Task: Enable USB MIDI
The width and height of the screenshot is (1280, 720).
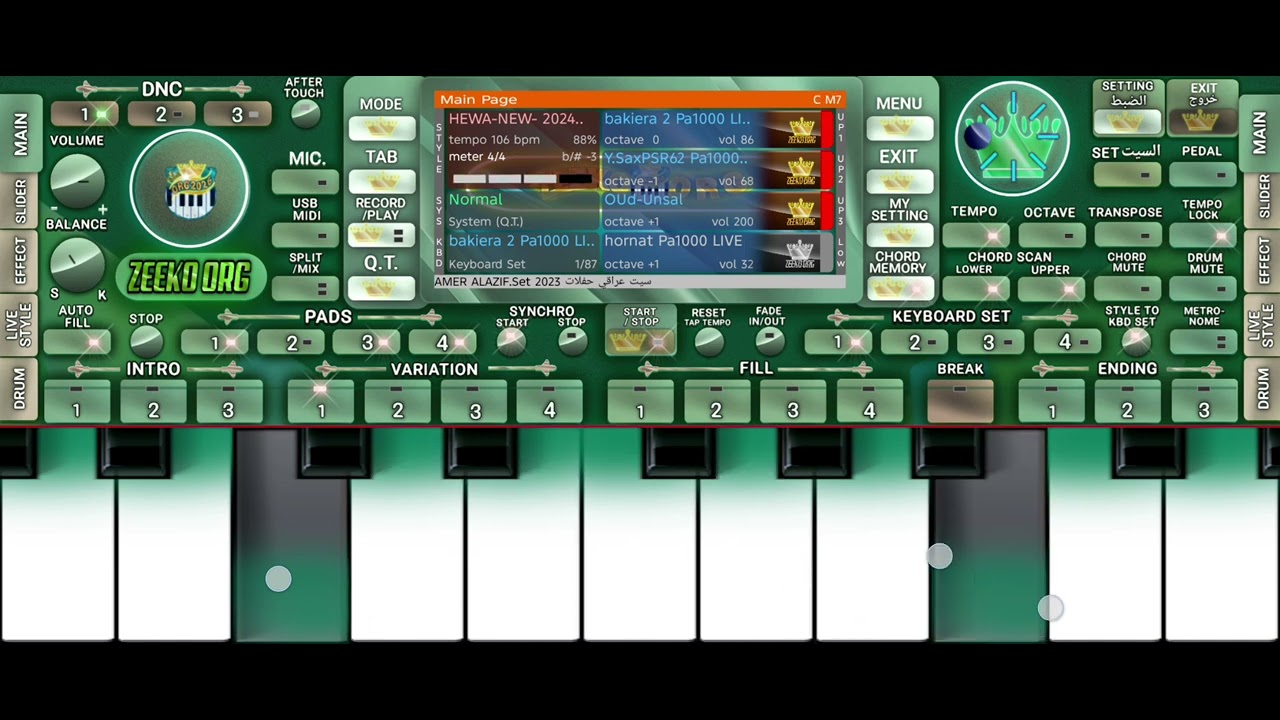Action: tap(305, 235)
